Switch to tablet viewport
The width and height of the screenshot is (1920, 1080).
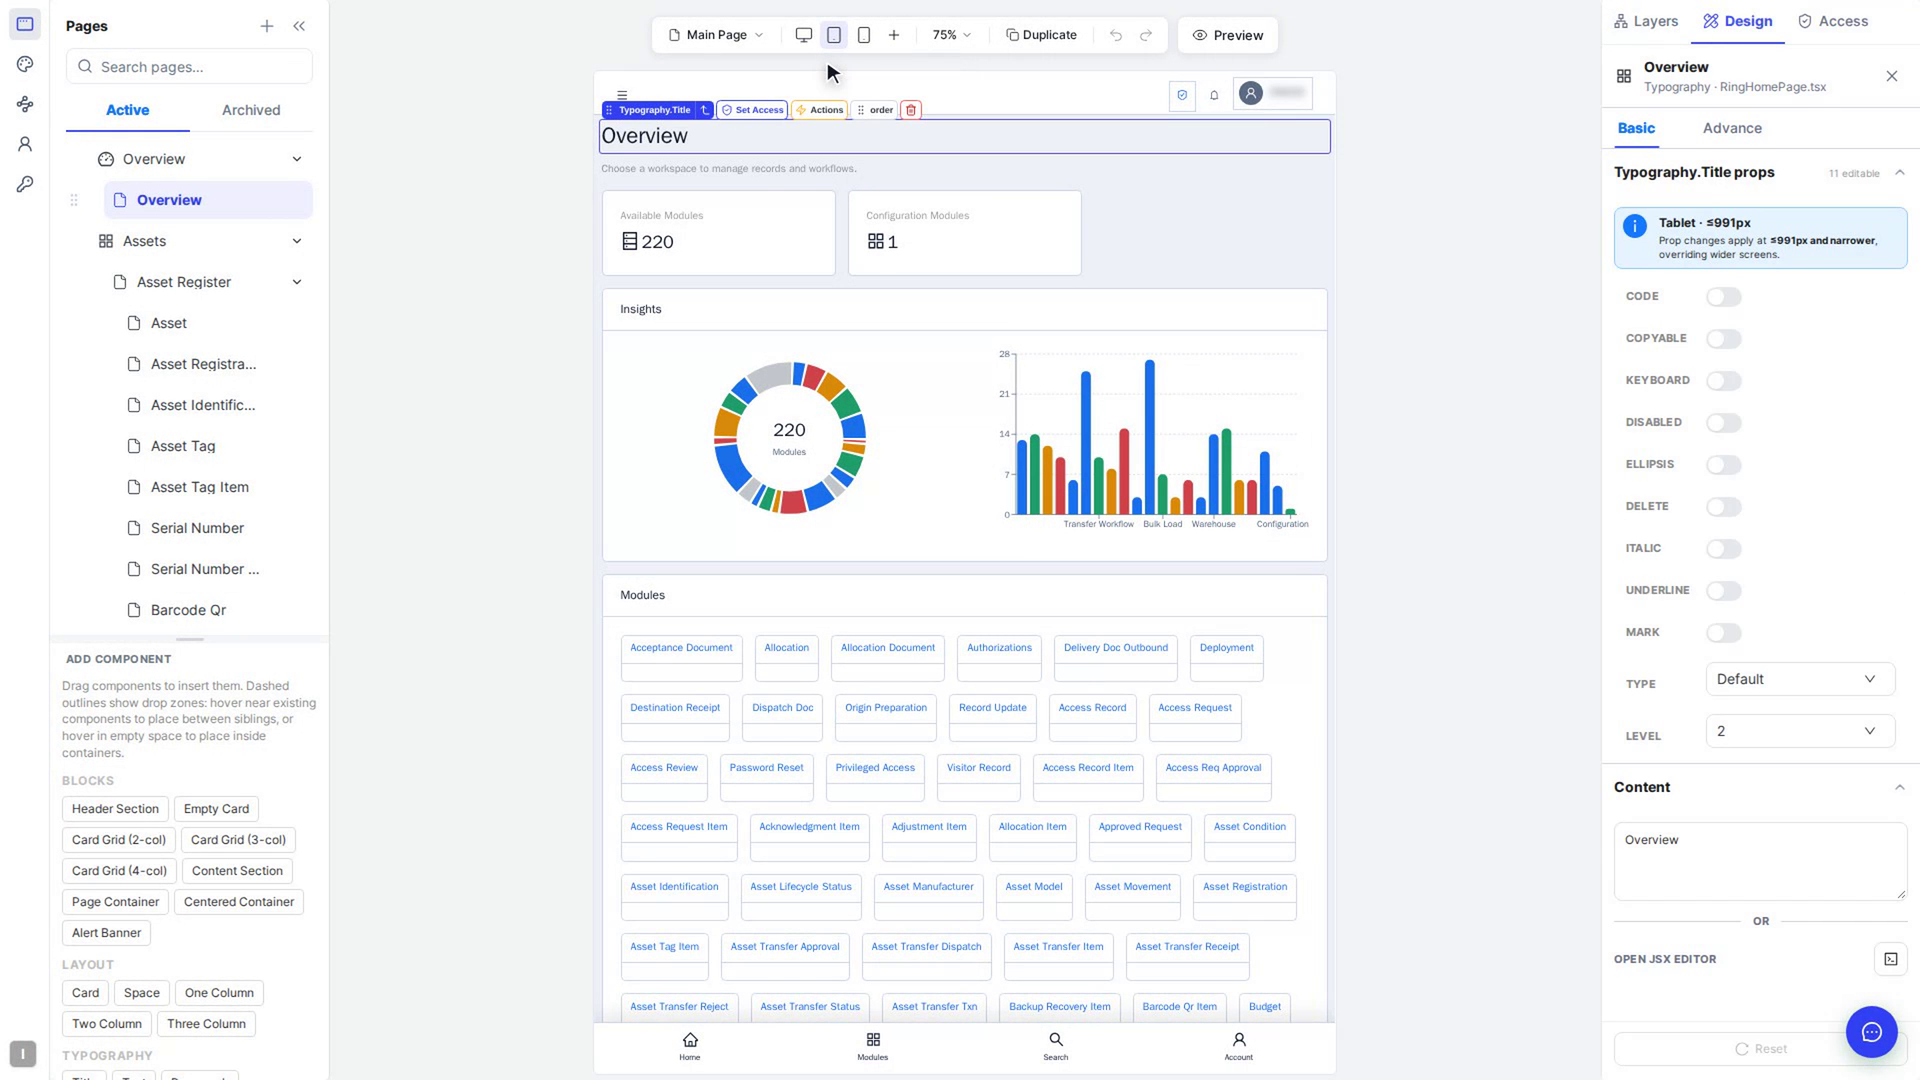coord(834,35)
